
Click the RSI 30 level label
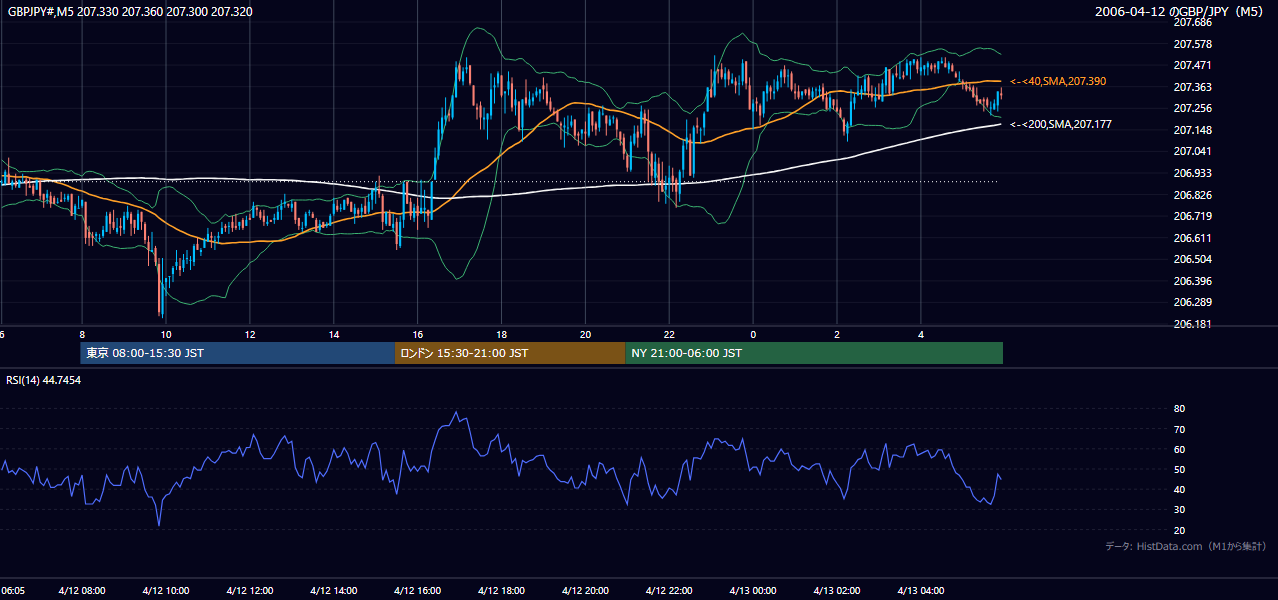click(x=1179, y=510)
